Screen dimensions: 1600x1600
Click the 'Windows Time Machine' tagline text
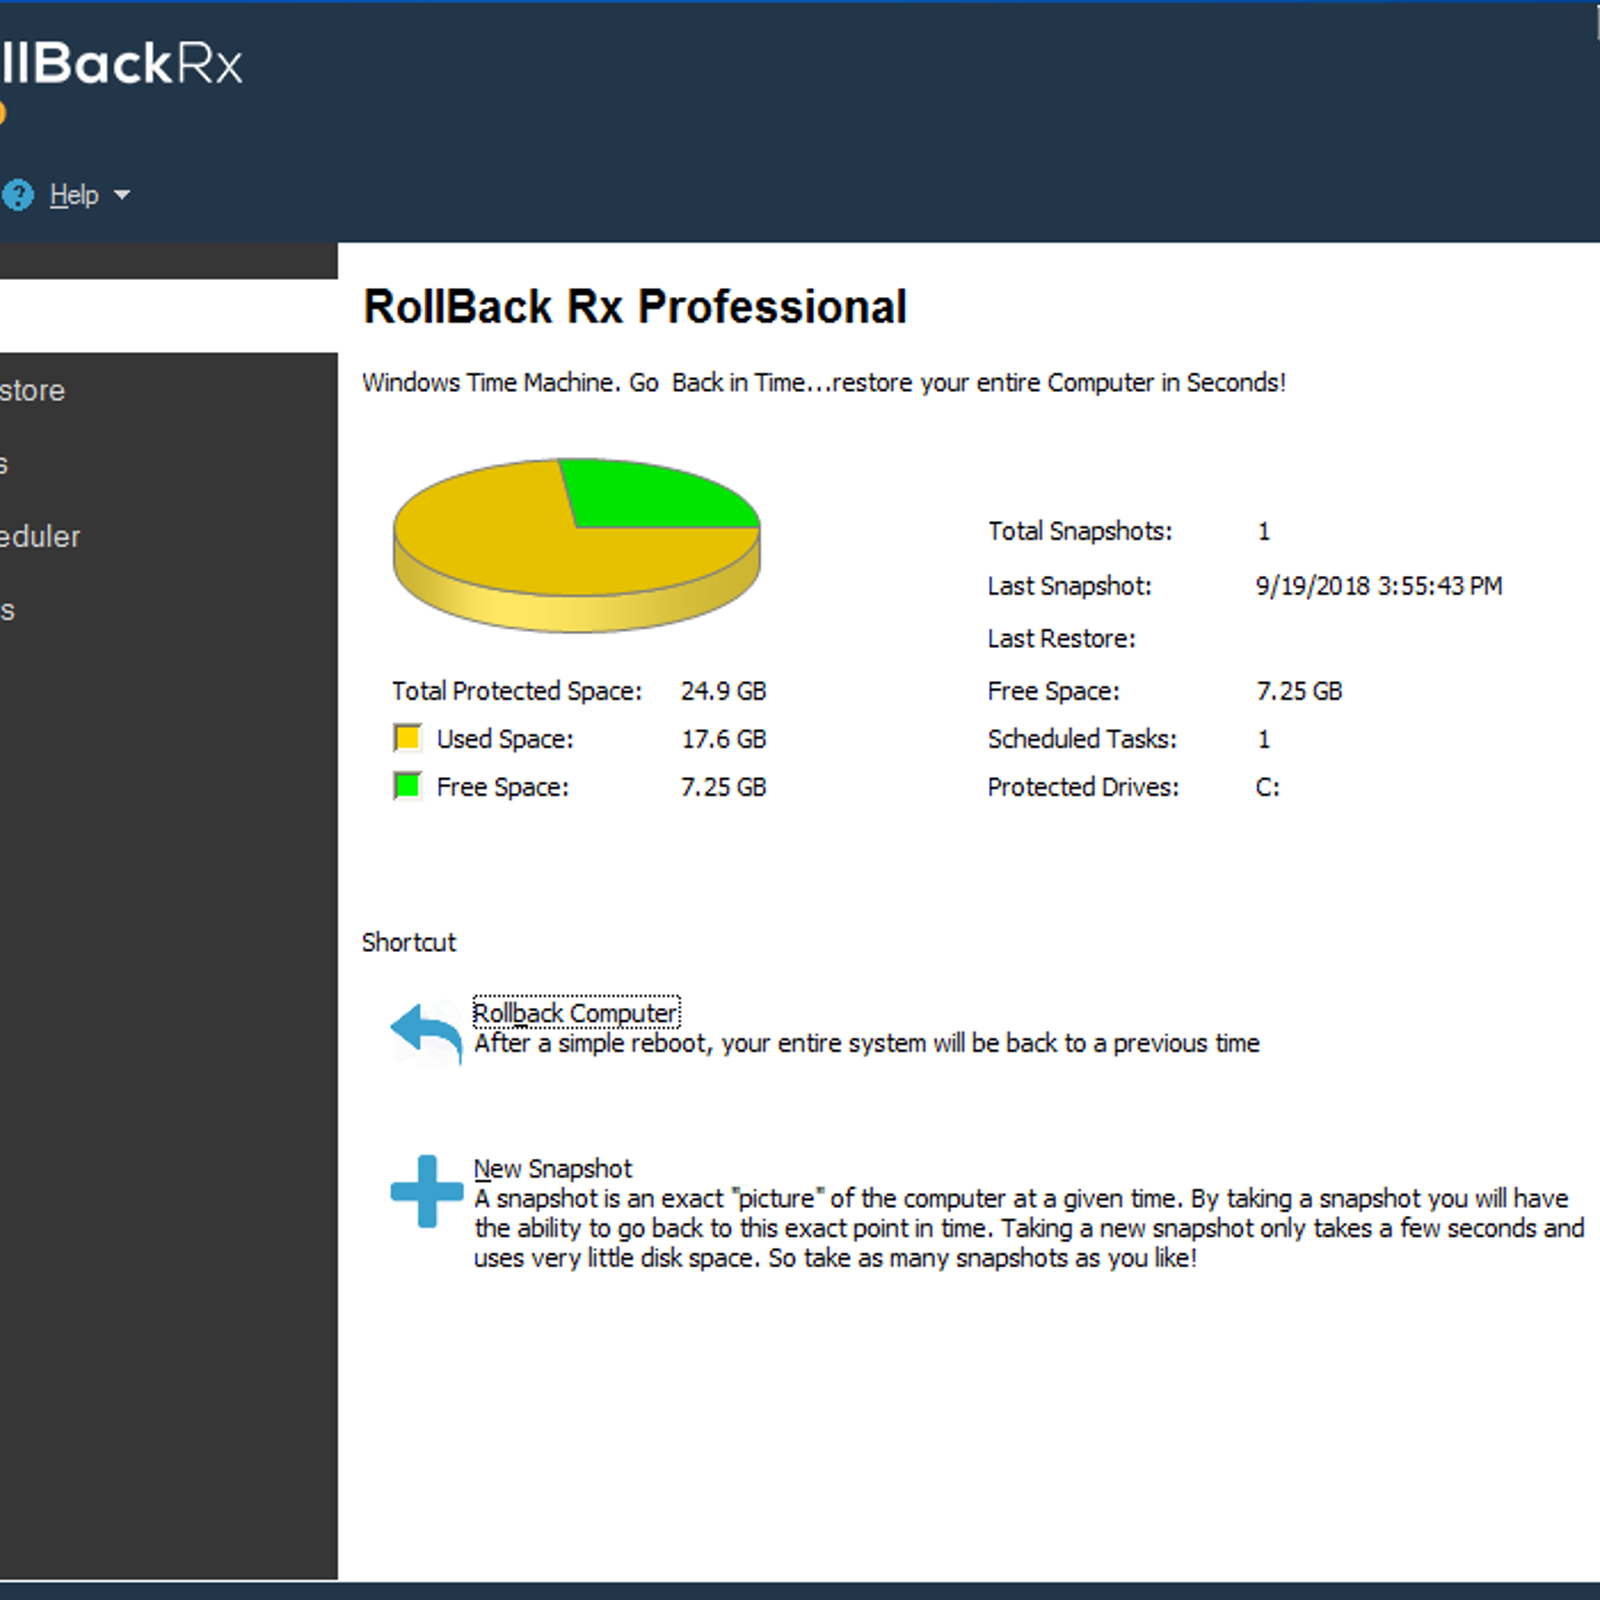coord(824,383)
